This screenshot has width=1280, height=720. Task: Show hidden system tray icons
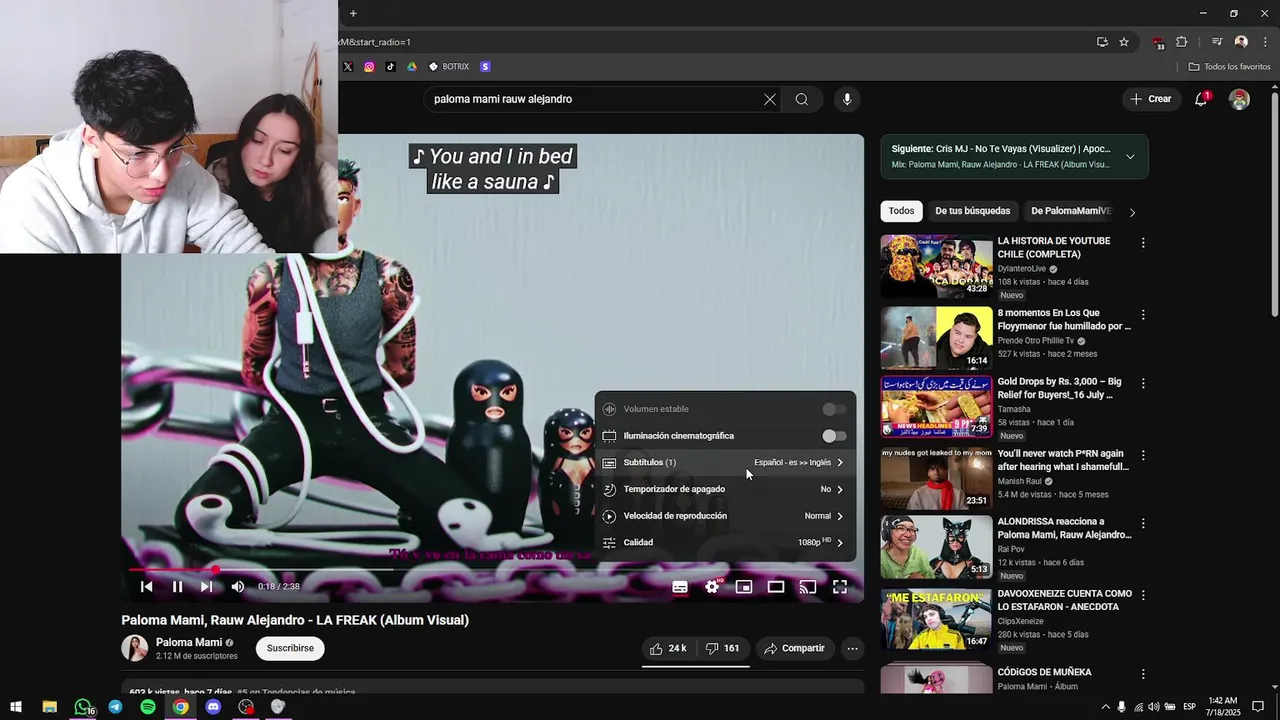(1105, 707)
